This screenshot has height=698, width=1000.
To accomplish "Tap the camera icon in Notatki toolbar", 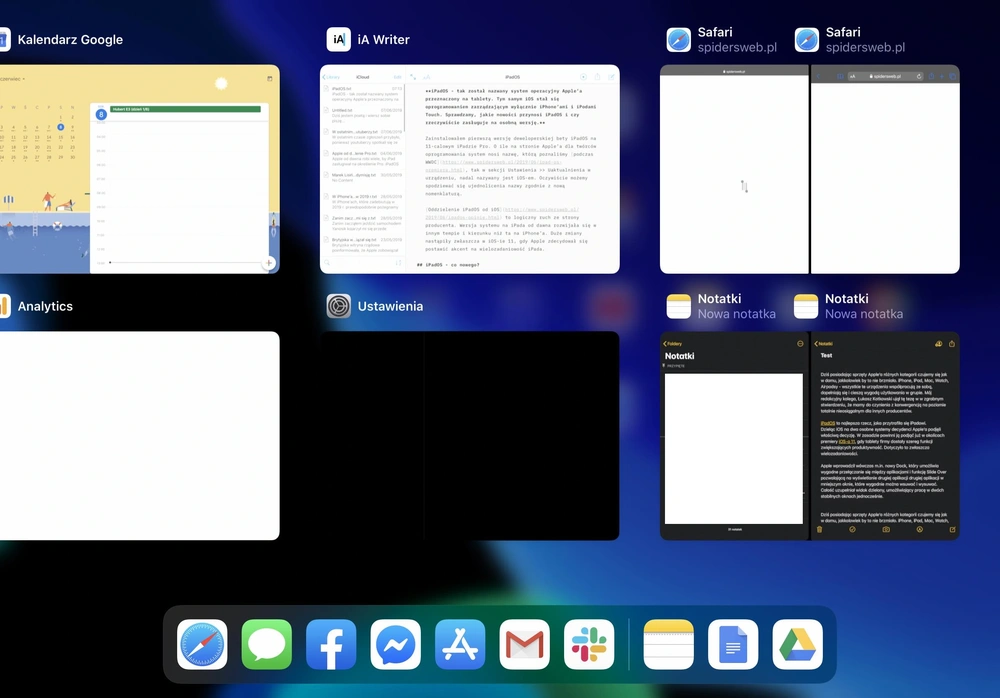I will click(x=886, y=530).
